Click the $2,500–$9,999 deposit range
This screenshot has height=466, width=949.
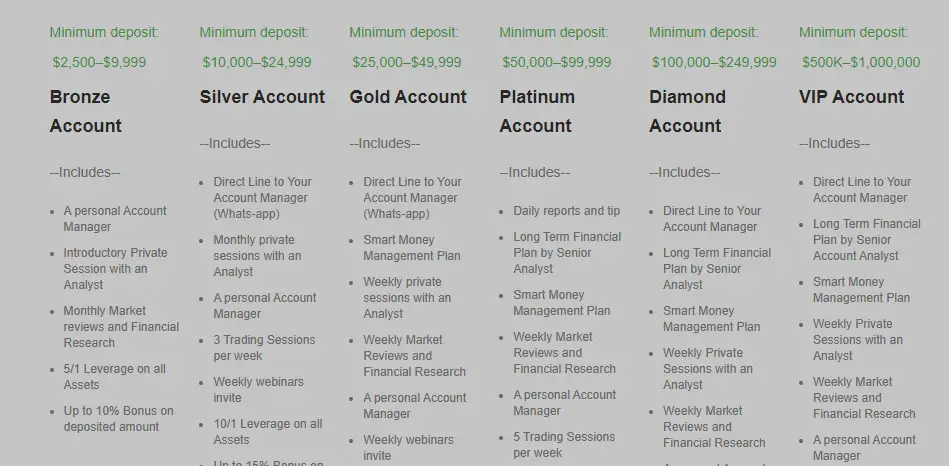(x=99, y=62)
